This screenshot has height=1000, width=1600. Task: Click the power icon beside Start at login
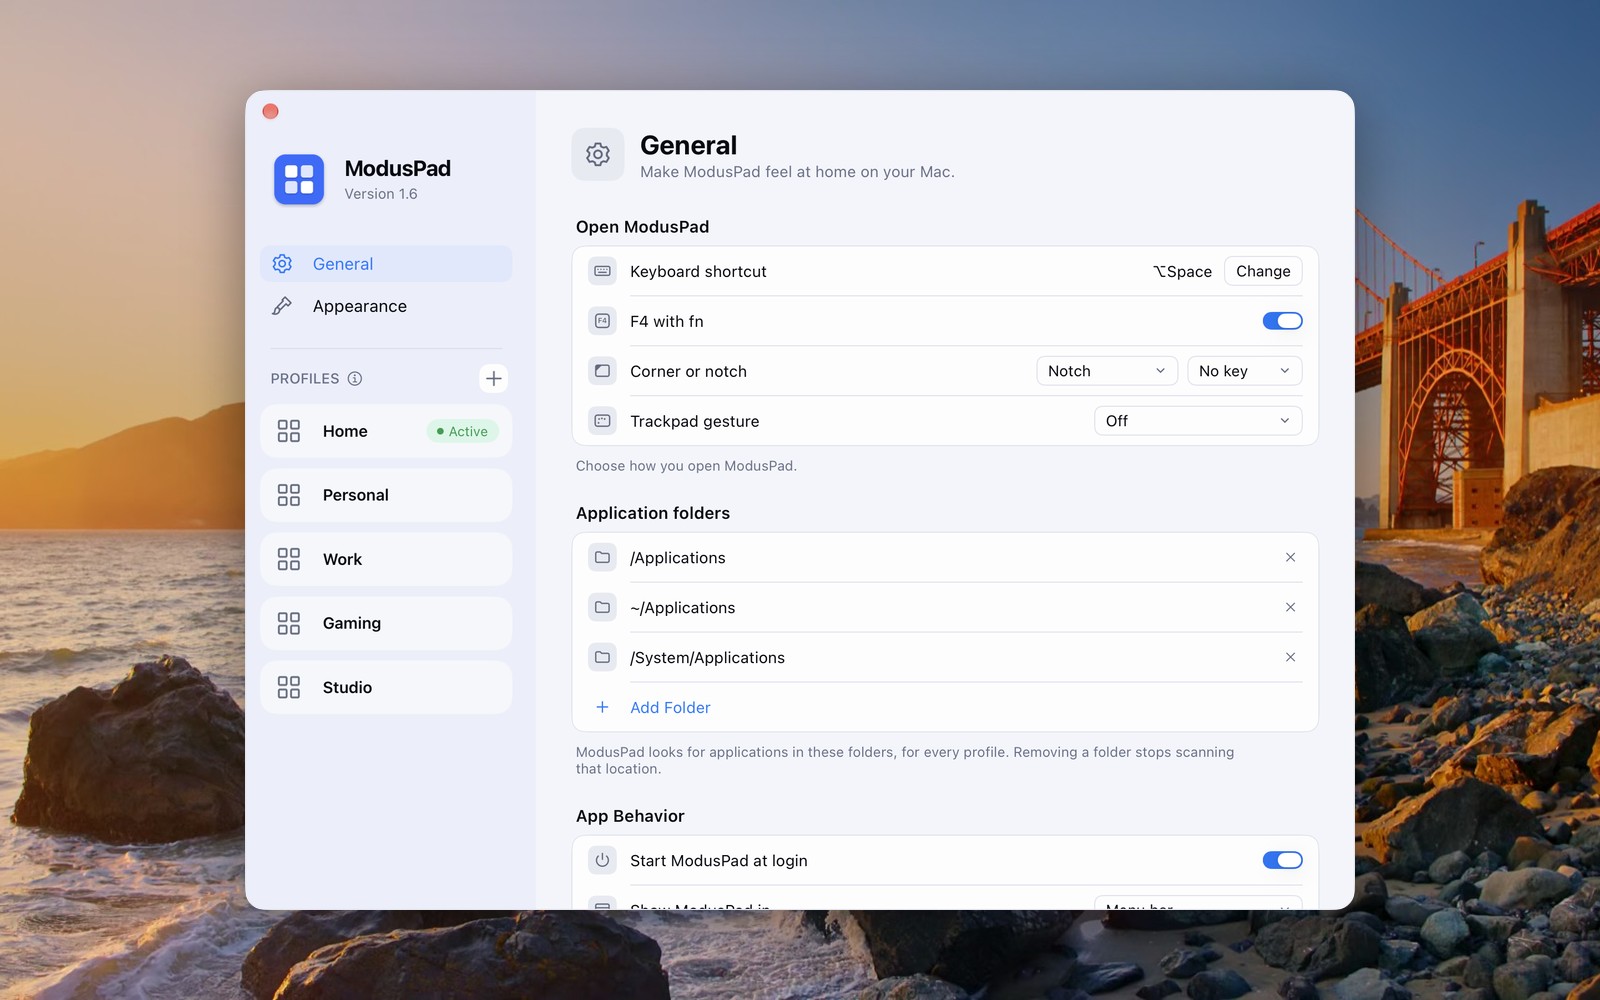(602, 860)
